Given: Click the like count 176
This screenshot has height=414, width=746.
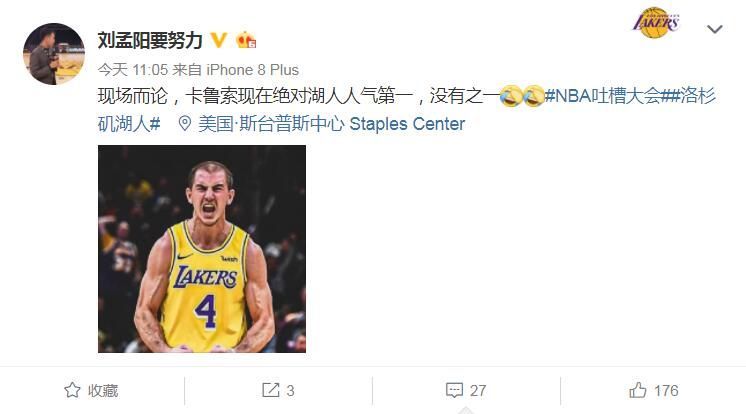Looking at the screenshot, I should tap(666, 391).
